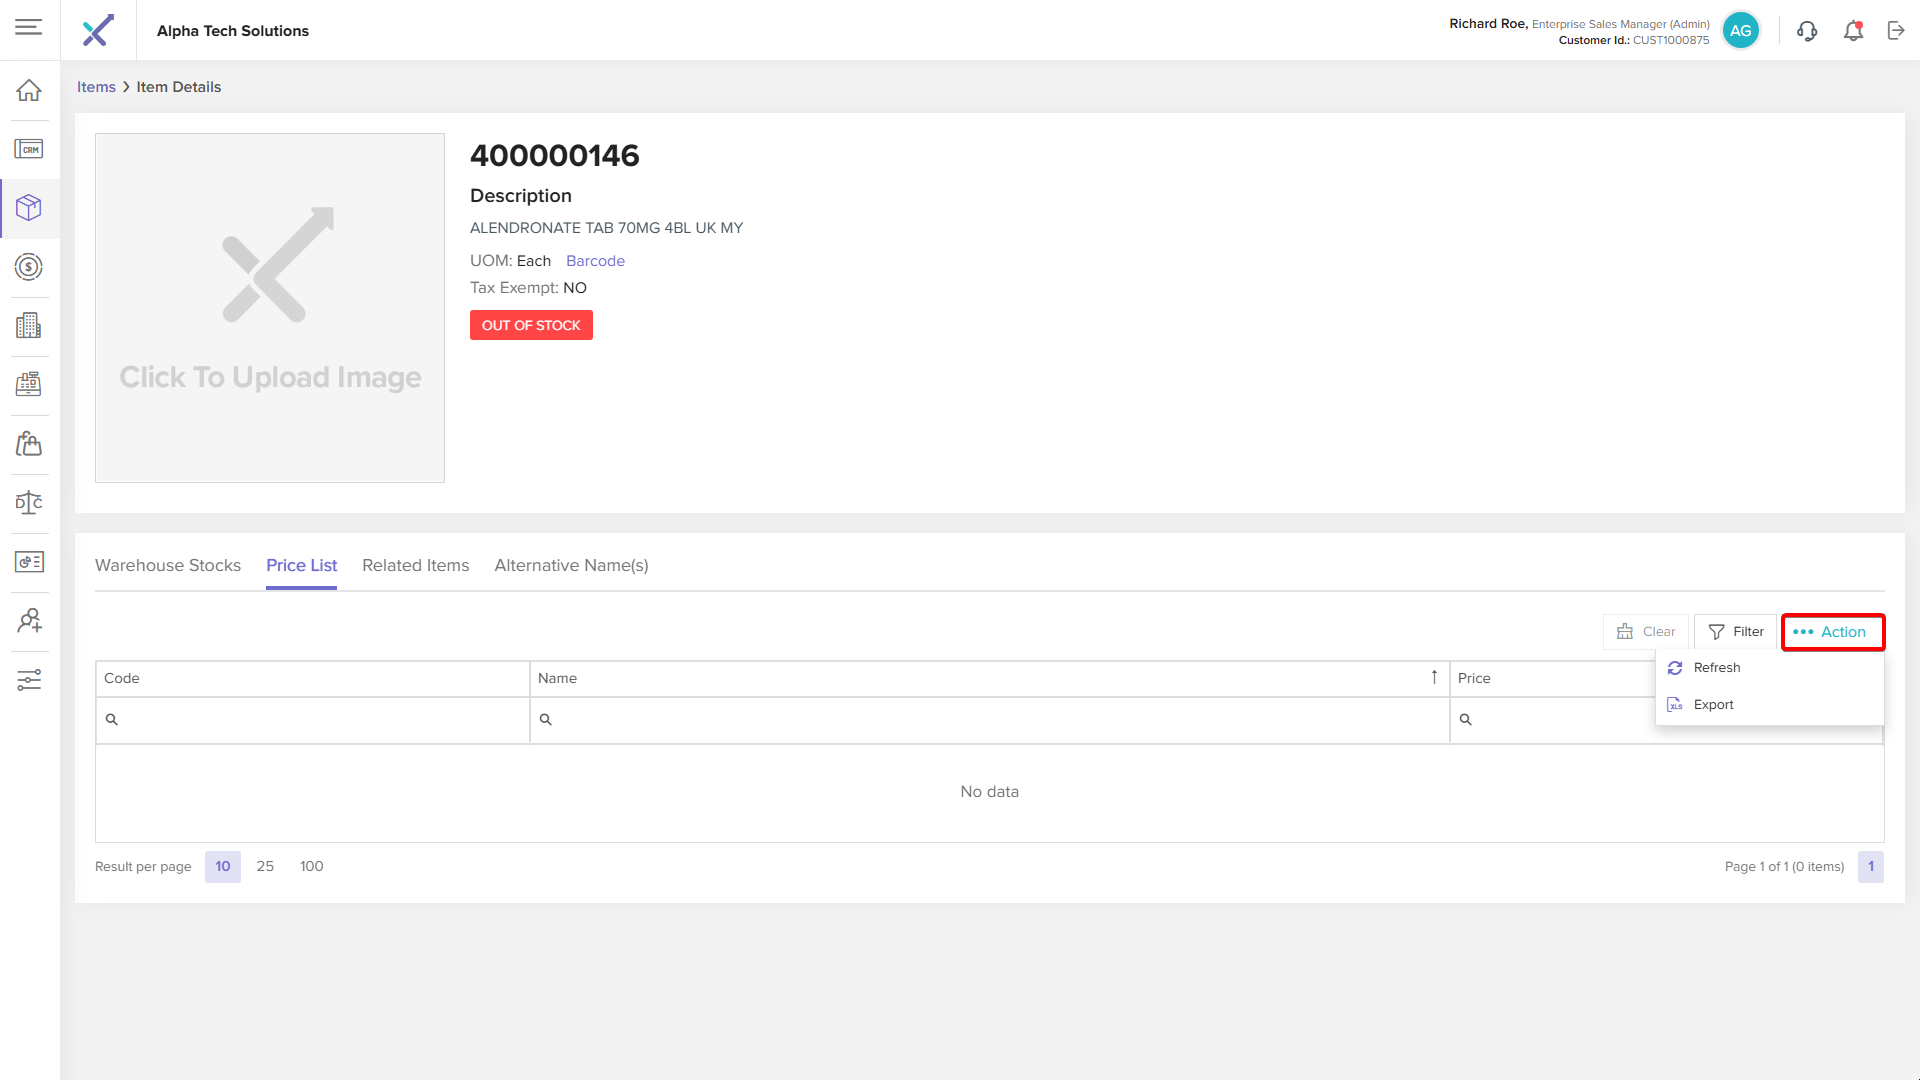Choose Export from the Action menu

pos(1713,705)
